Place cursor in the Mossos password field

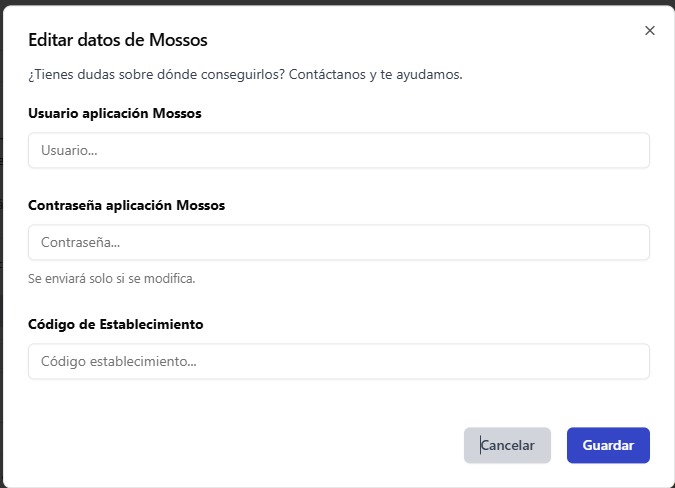339,242
